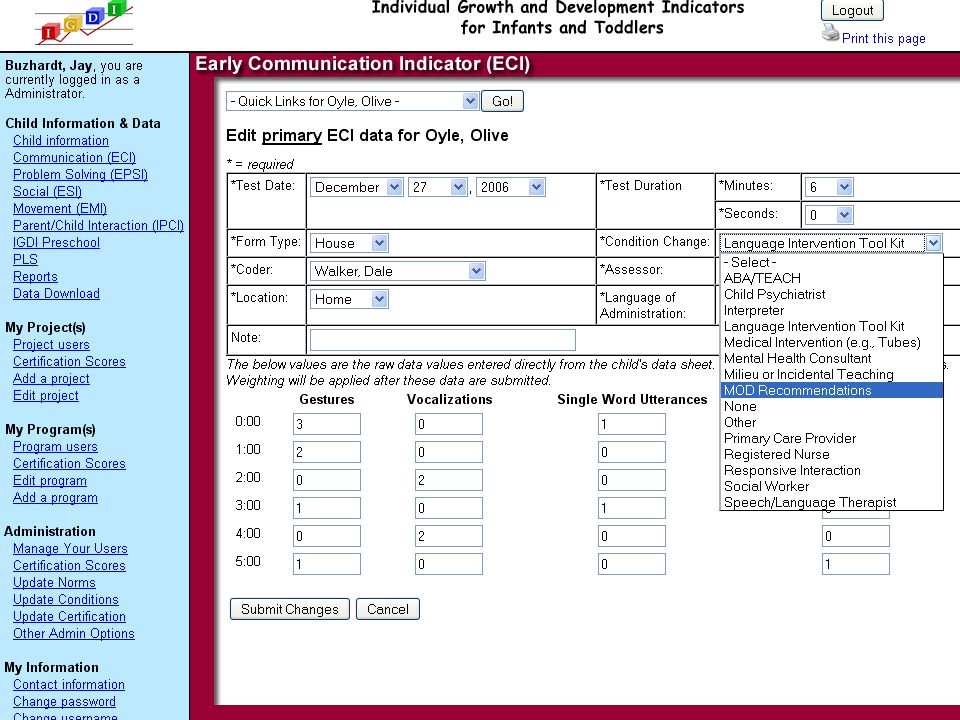Image resolution: width=960 pixels, height=720 pixels.
Task: Open the Problem Solving (EPSI) link
Action: point(80,174)
